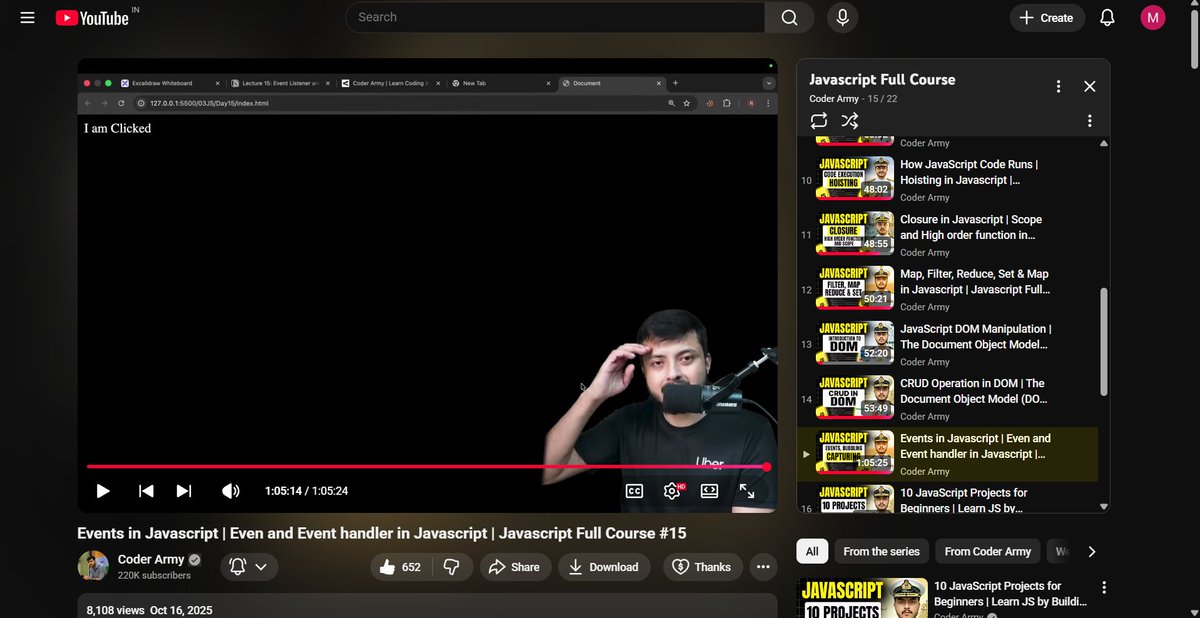
Task: Enable playlist shuffle
Action: pyautogui.click(x=850, y=120)
